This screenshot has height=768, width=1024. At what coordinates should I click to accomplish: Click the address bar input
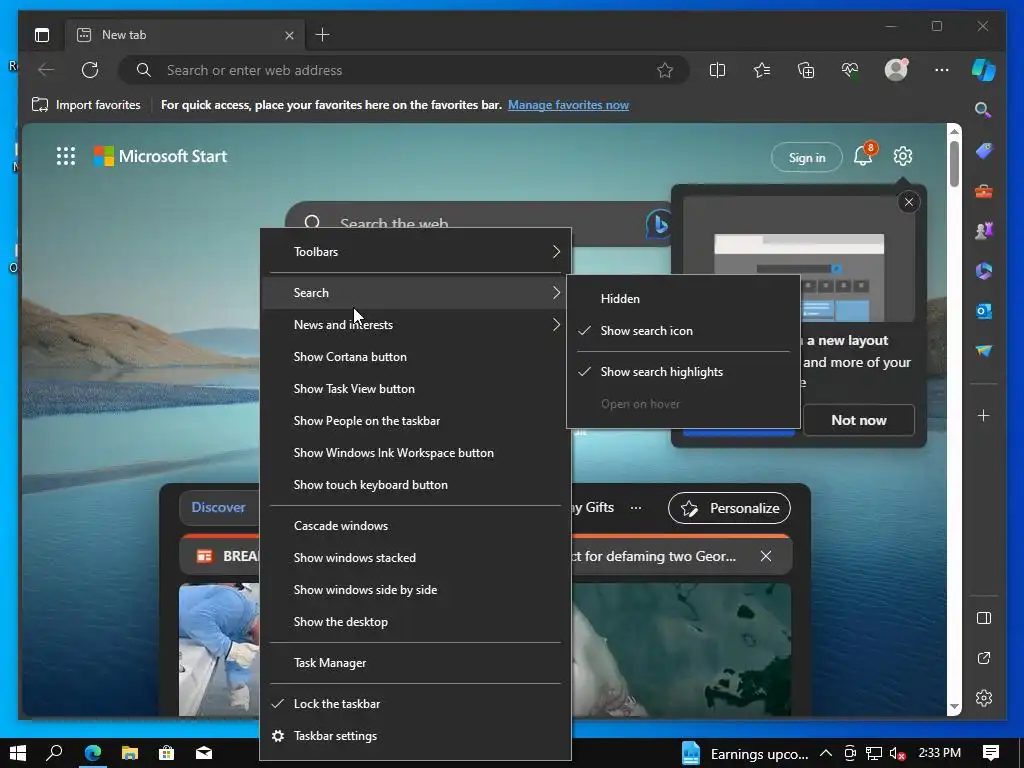tap(405, 70)
